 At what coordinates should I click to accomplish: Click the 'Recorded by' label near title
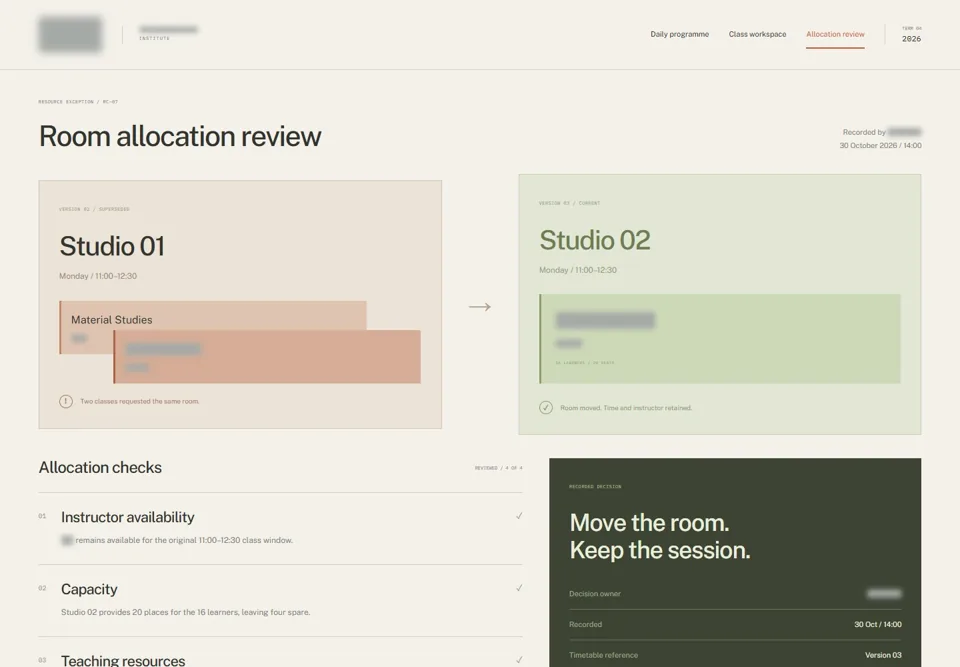coord(864,132)
